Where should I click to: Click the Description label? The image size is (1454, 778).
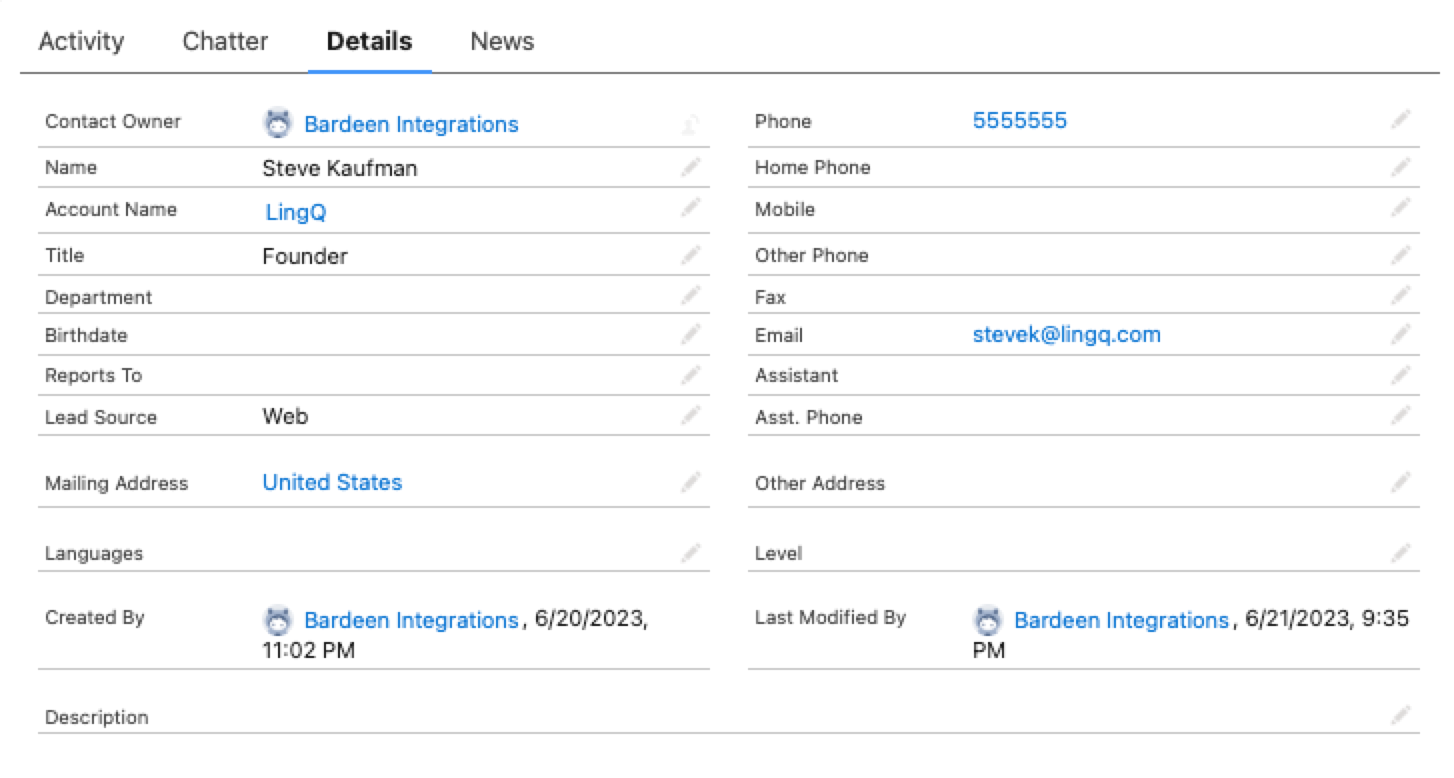click(x=96, y=717)
